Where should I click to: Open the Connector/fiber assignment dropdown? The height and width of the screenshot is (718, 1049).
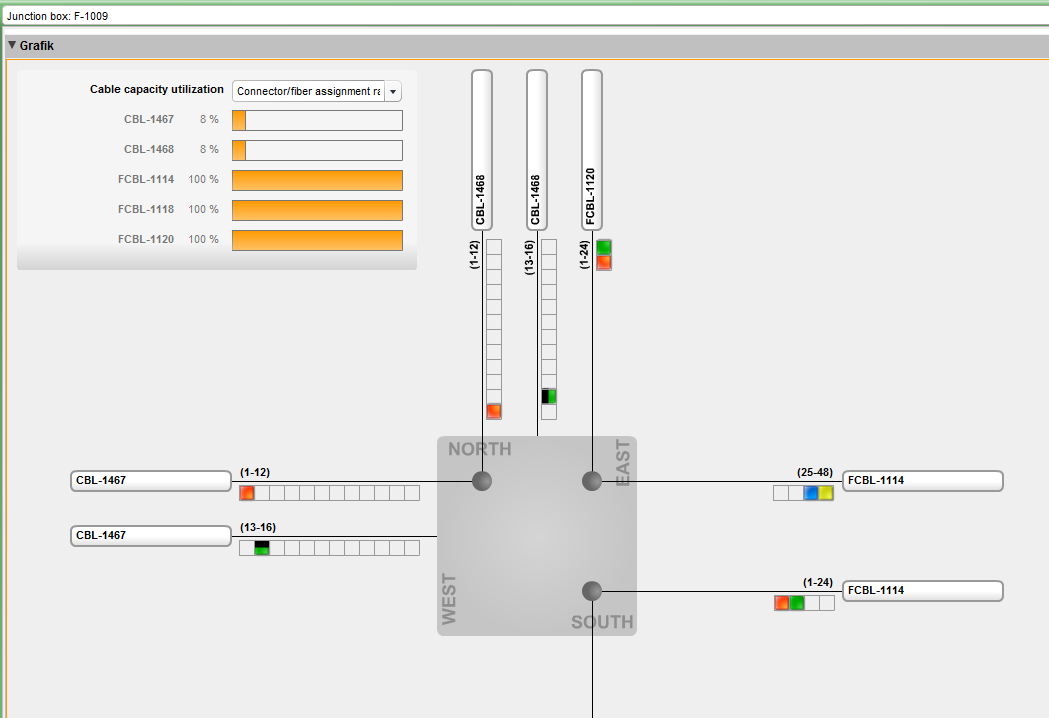click(393, 91)
